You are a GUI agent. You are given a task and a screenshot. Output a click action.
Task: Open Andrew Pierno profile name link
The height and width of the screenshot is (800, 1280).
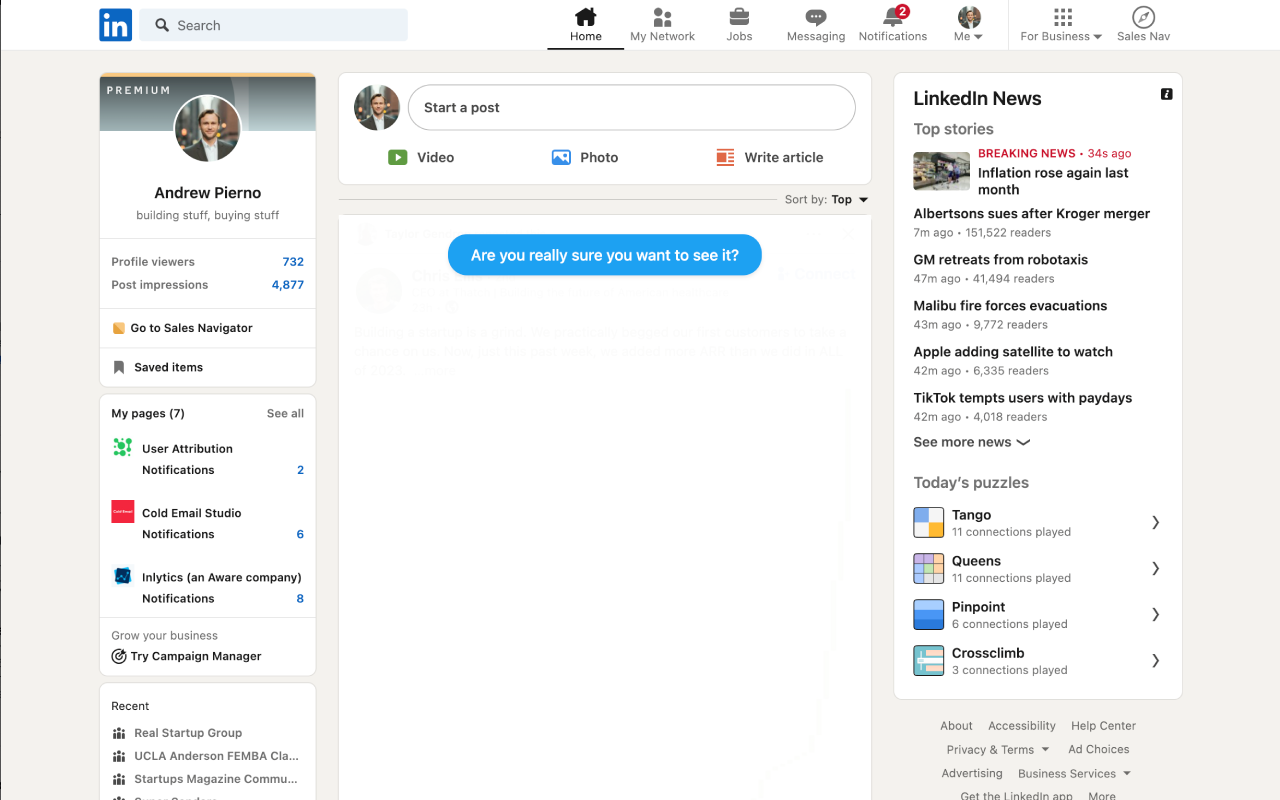click(x=208, y=193)
